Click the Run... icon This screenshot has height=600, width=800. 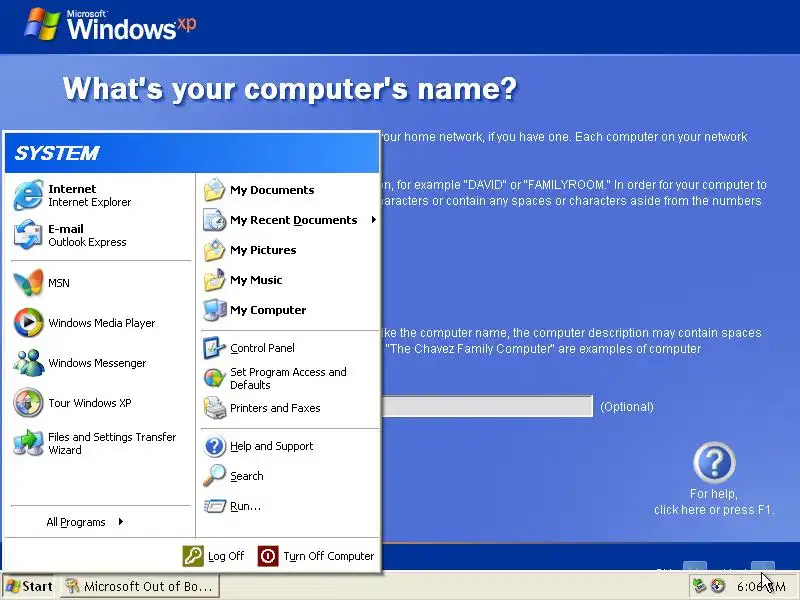click(214, 506)
